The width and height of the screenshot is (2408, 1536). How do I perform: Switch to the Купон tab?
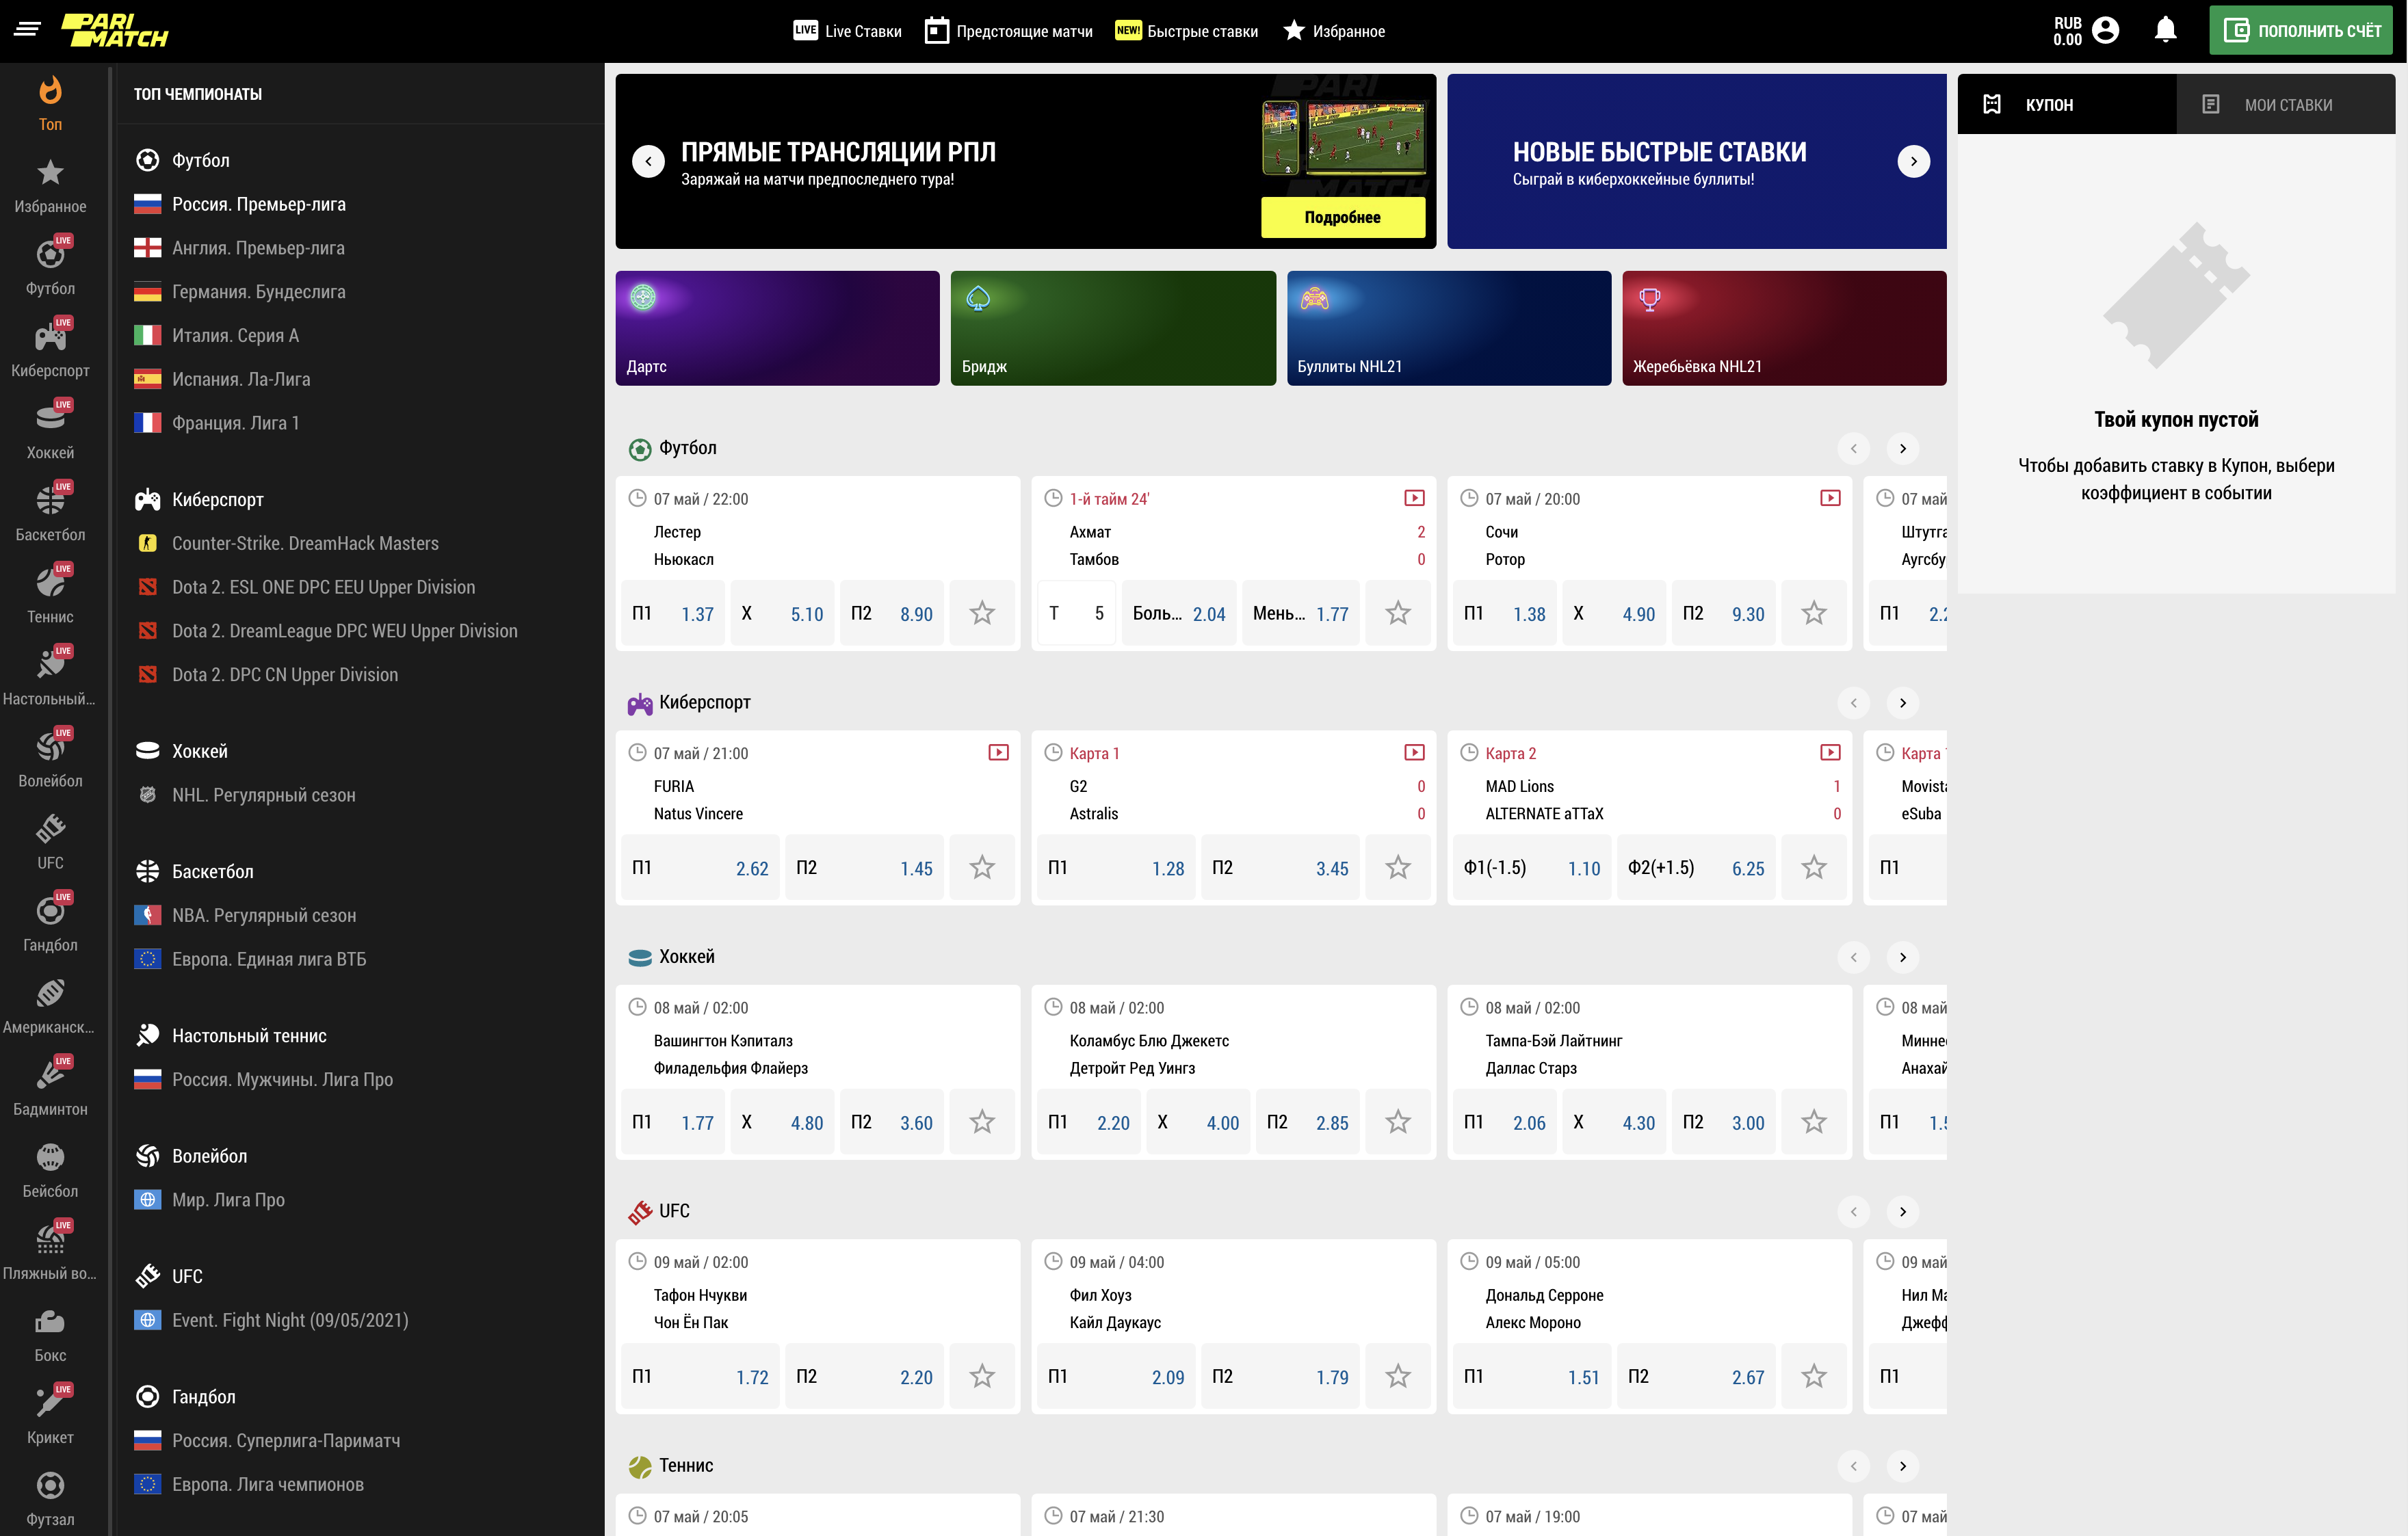[2066, 104]
